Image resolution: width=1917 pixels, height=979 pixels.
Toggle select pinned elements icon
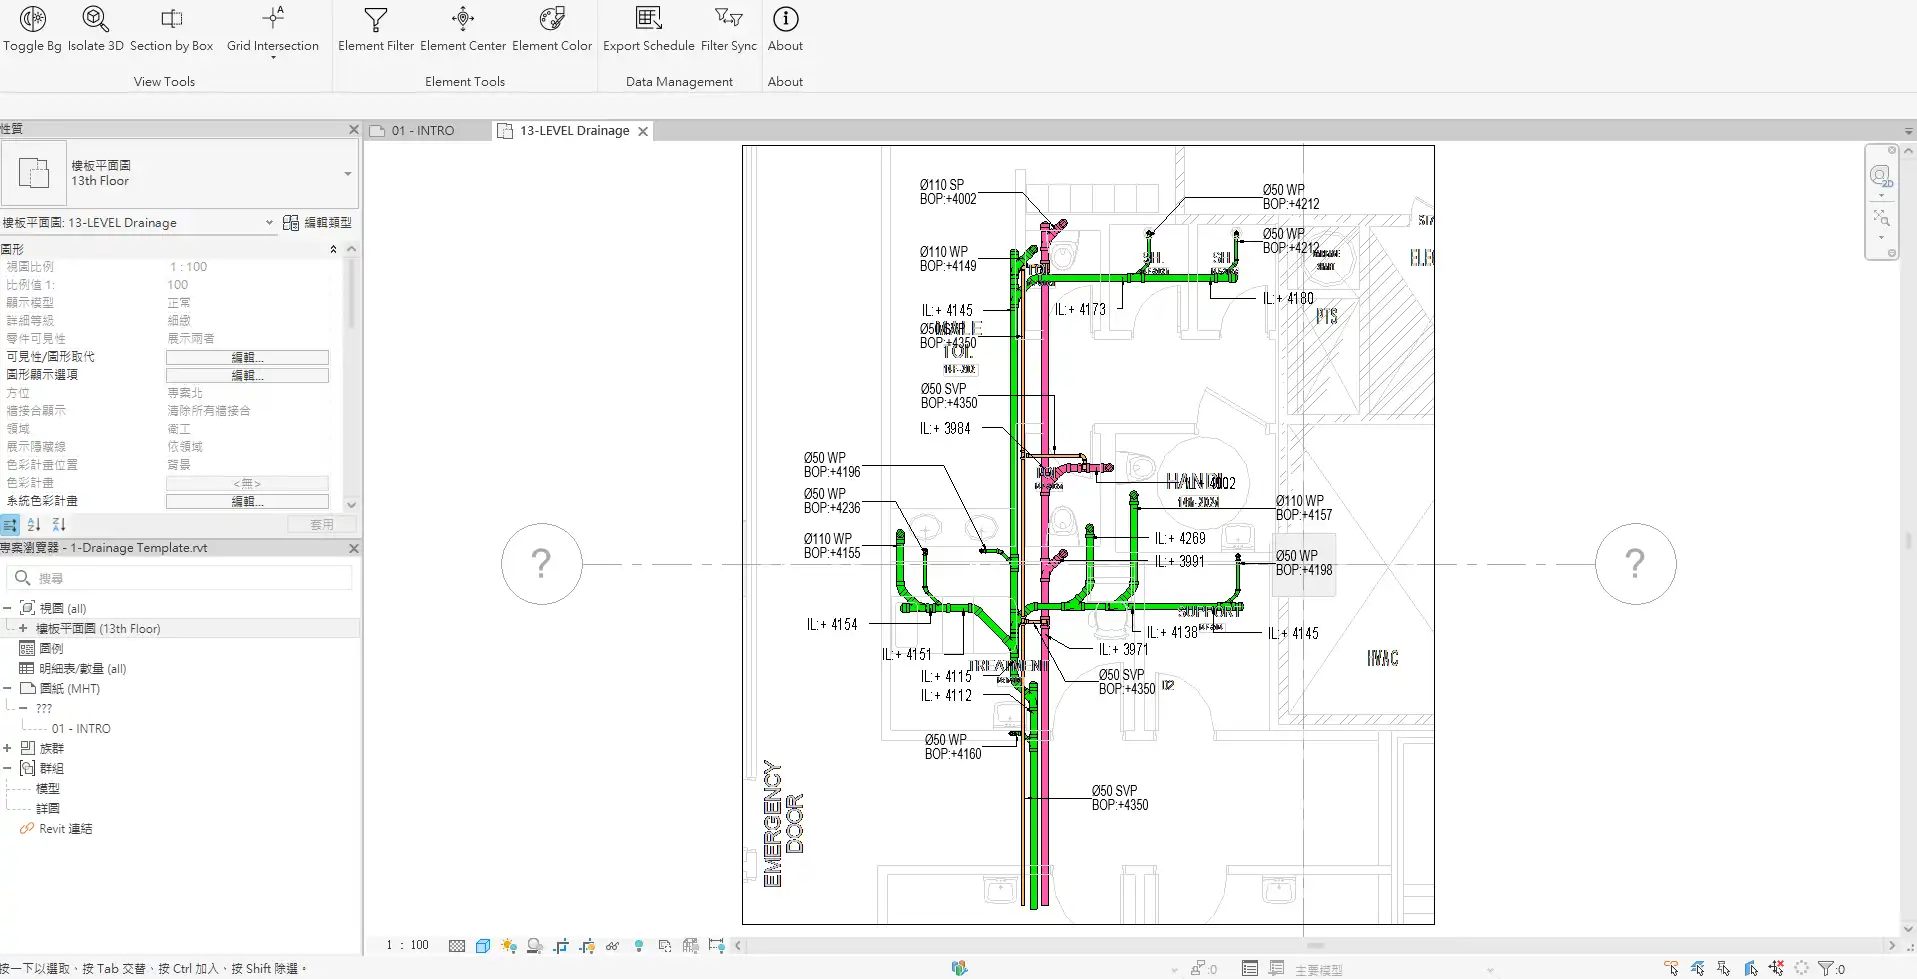(x=1724, y=968)
